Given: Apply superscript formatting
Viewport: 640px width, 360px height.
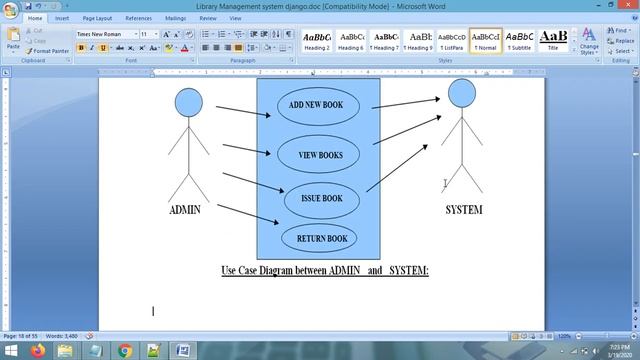Looking at the screenshot, I should click(x=142, y=48).
